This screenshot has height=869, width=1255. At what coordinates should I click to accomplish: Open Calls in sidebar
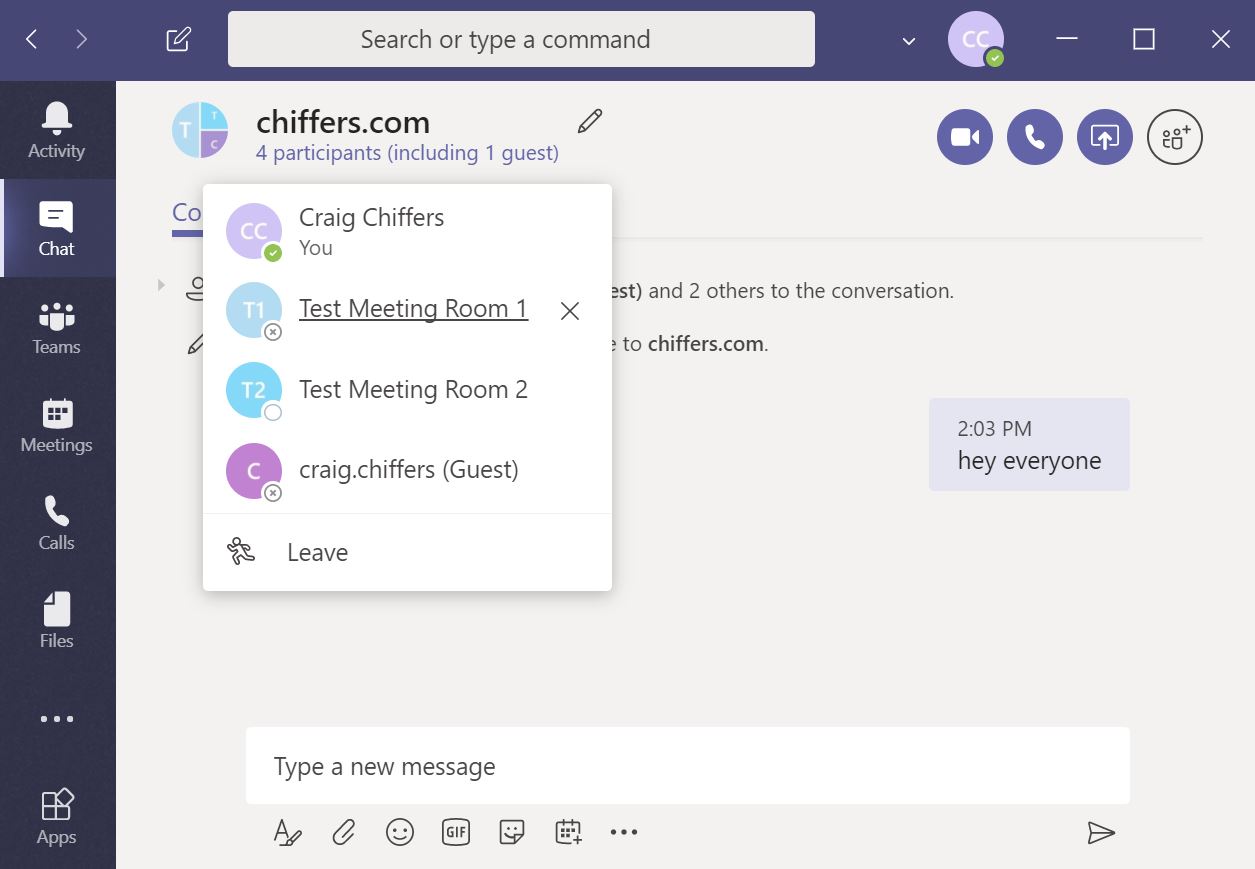pos(56,522)
